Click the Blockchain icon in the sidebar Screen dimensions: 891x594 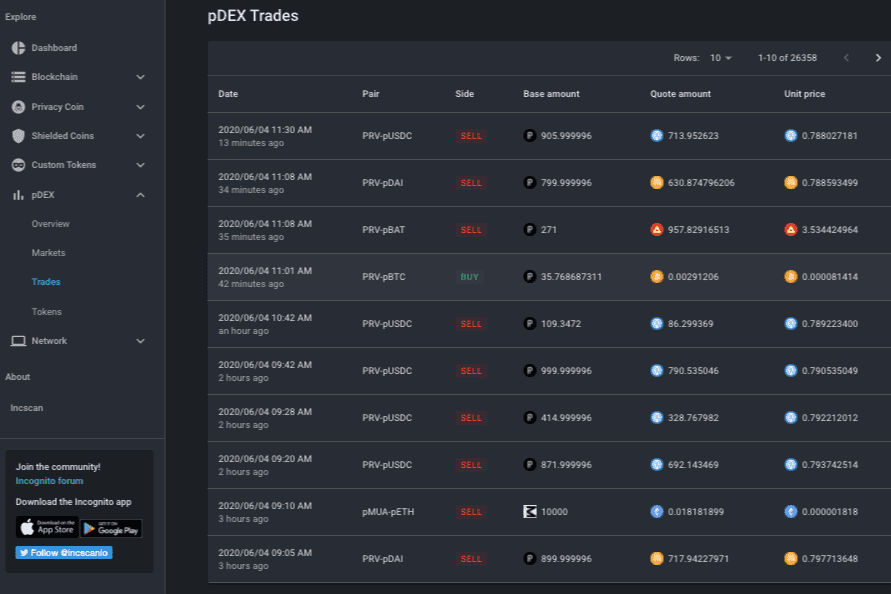[17, 77]
